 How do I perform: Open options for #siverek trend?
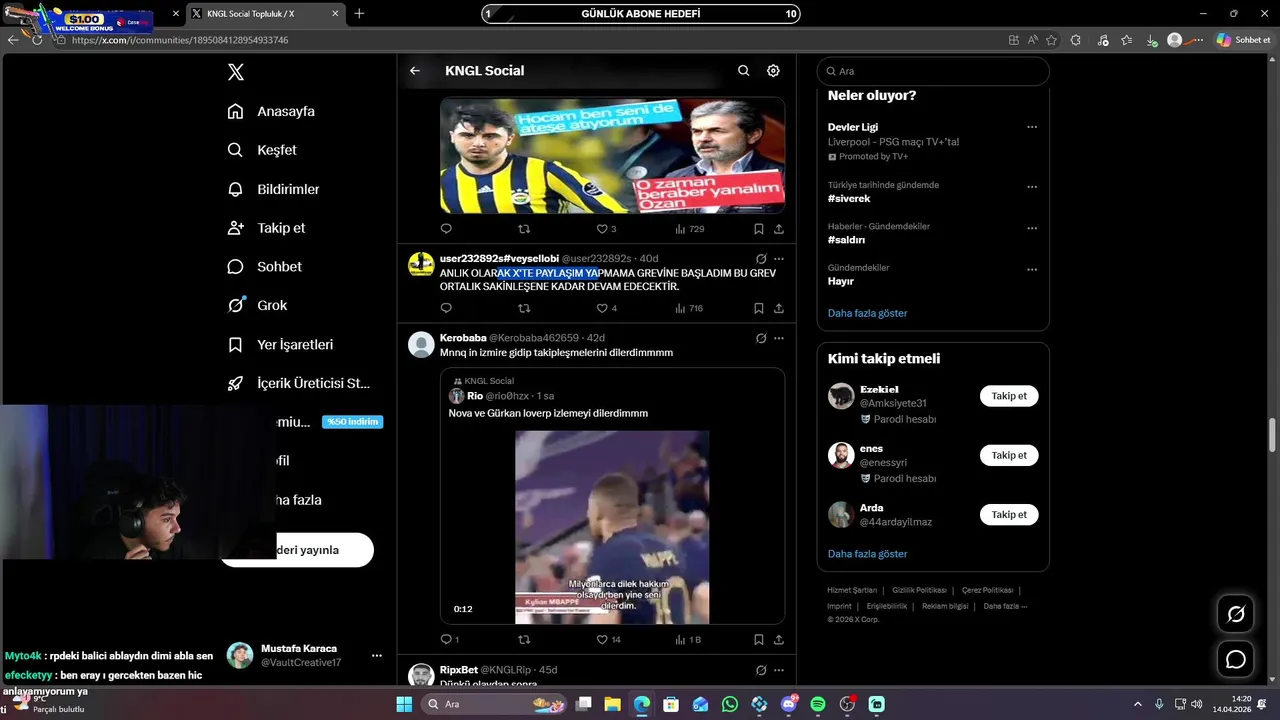tap(1032, 187)
